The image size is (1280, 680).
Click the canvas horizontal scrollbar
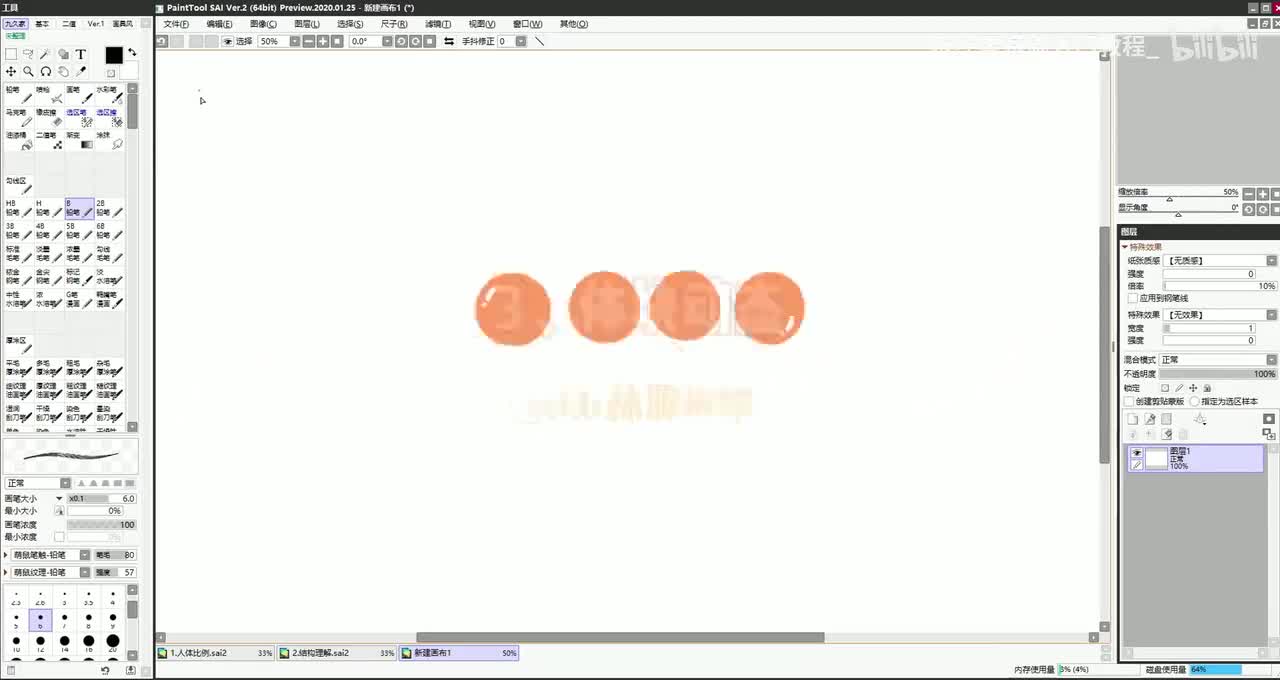click(620, 637)
